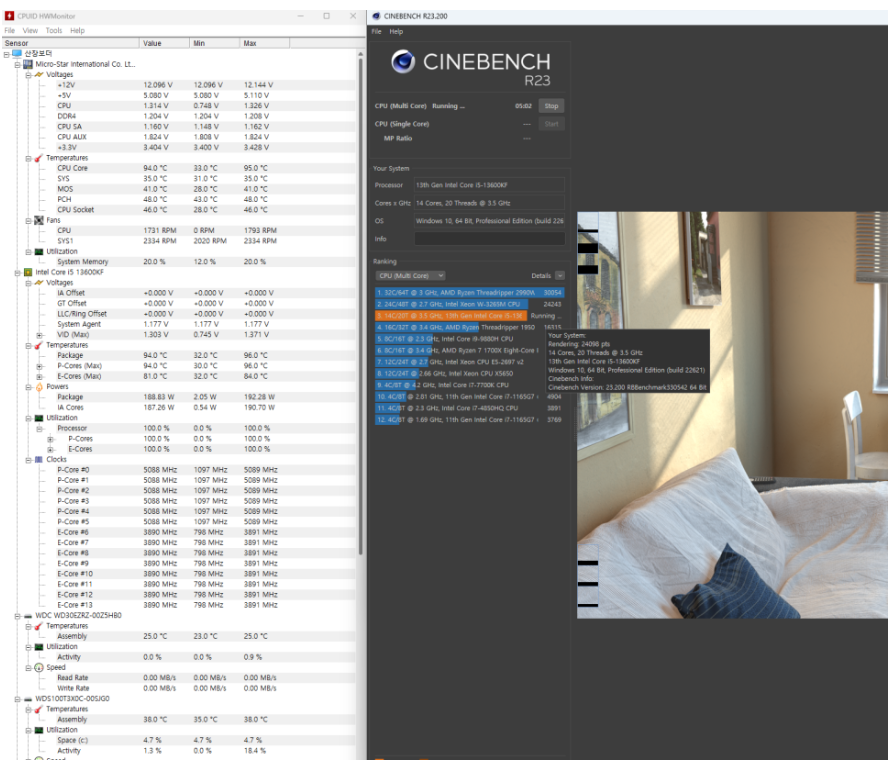Open the CPU (Multi Core) ranking dropdown
This screenshot has width=890, height=767.
coord(410,275)
